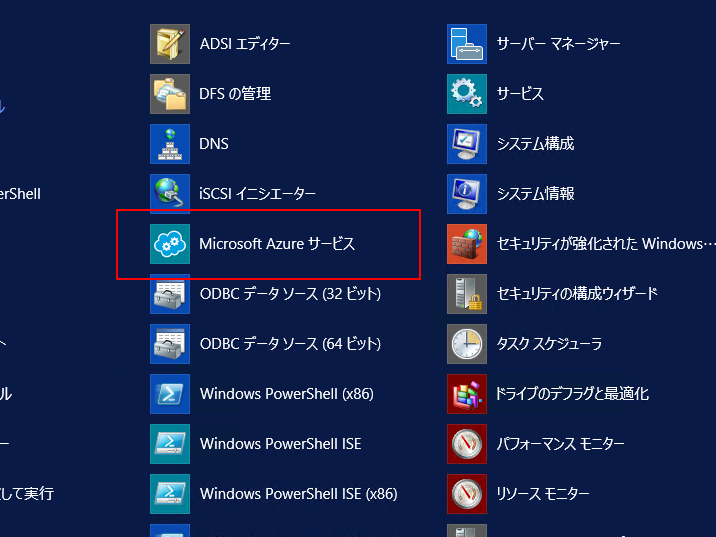Viewport: 716px width, 537px height.
Task: Click the サービス gears icon
Action: pos(467,94)
